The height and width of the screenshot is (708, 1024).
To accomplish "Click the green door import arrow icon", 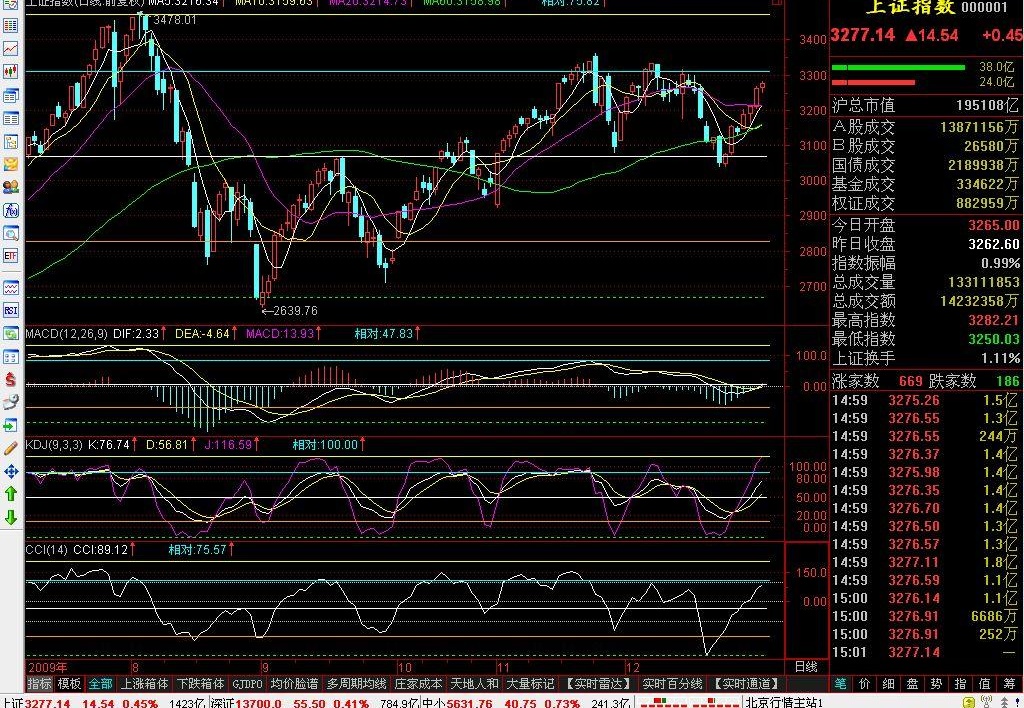I will (10, 426).
